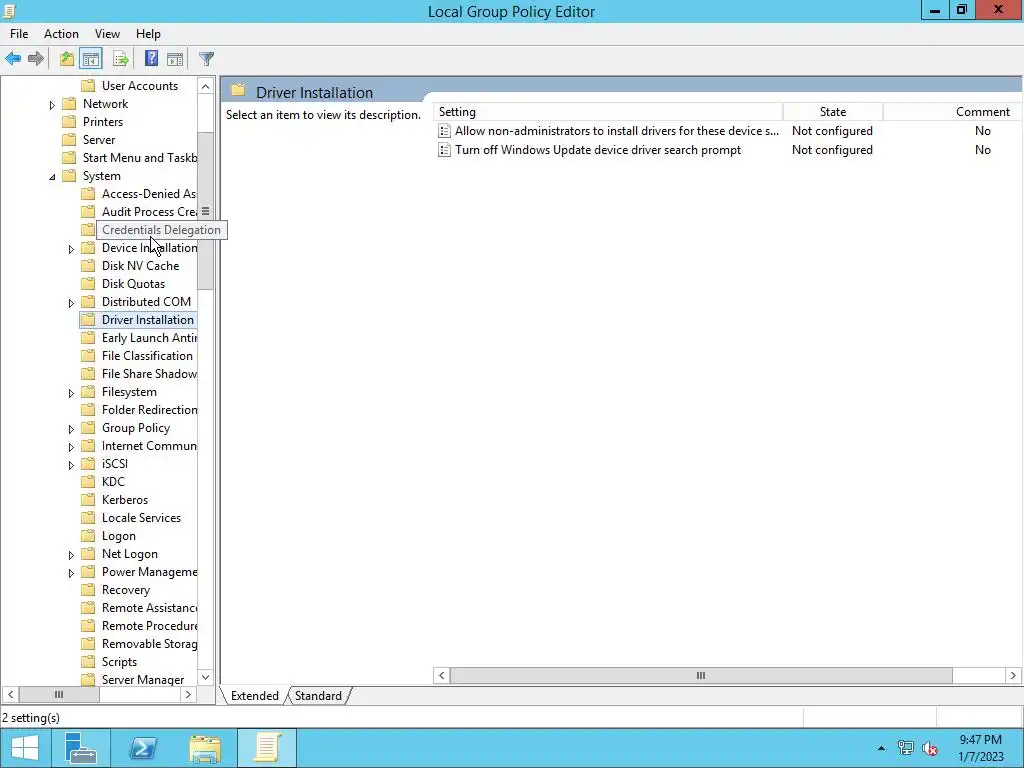Click the network tray icon
Viewport: 1024px width, 768px height.
905,748
